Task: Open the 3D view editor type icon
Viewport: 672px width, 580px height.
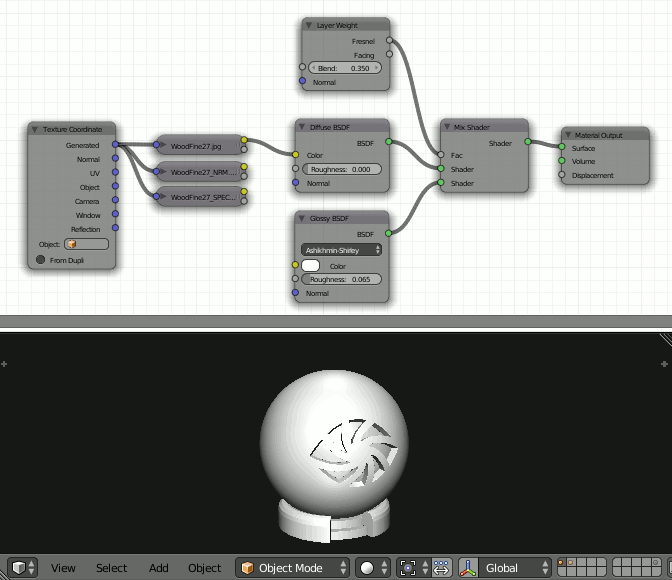Action: click(x=23, y=568)
